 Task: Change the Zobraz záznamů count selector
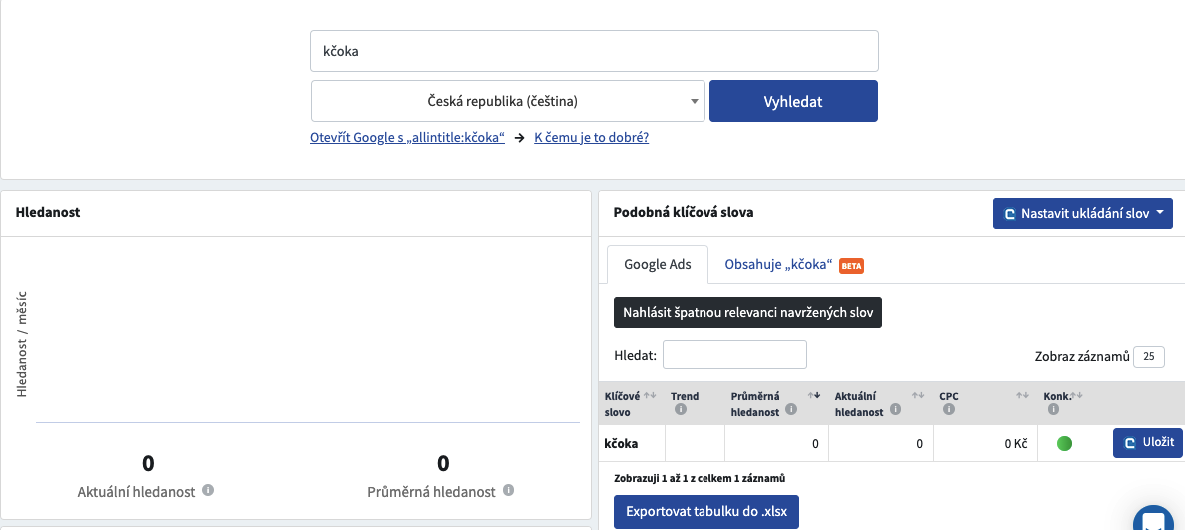[x=1149, y=357]
